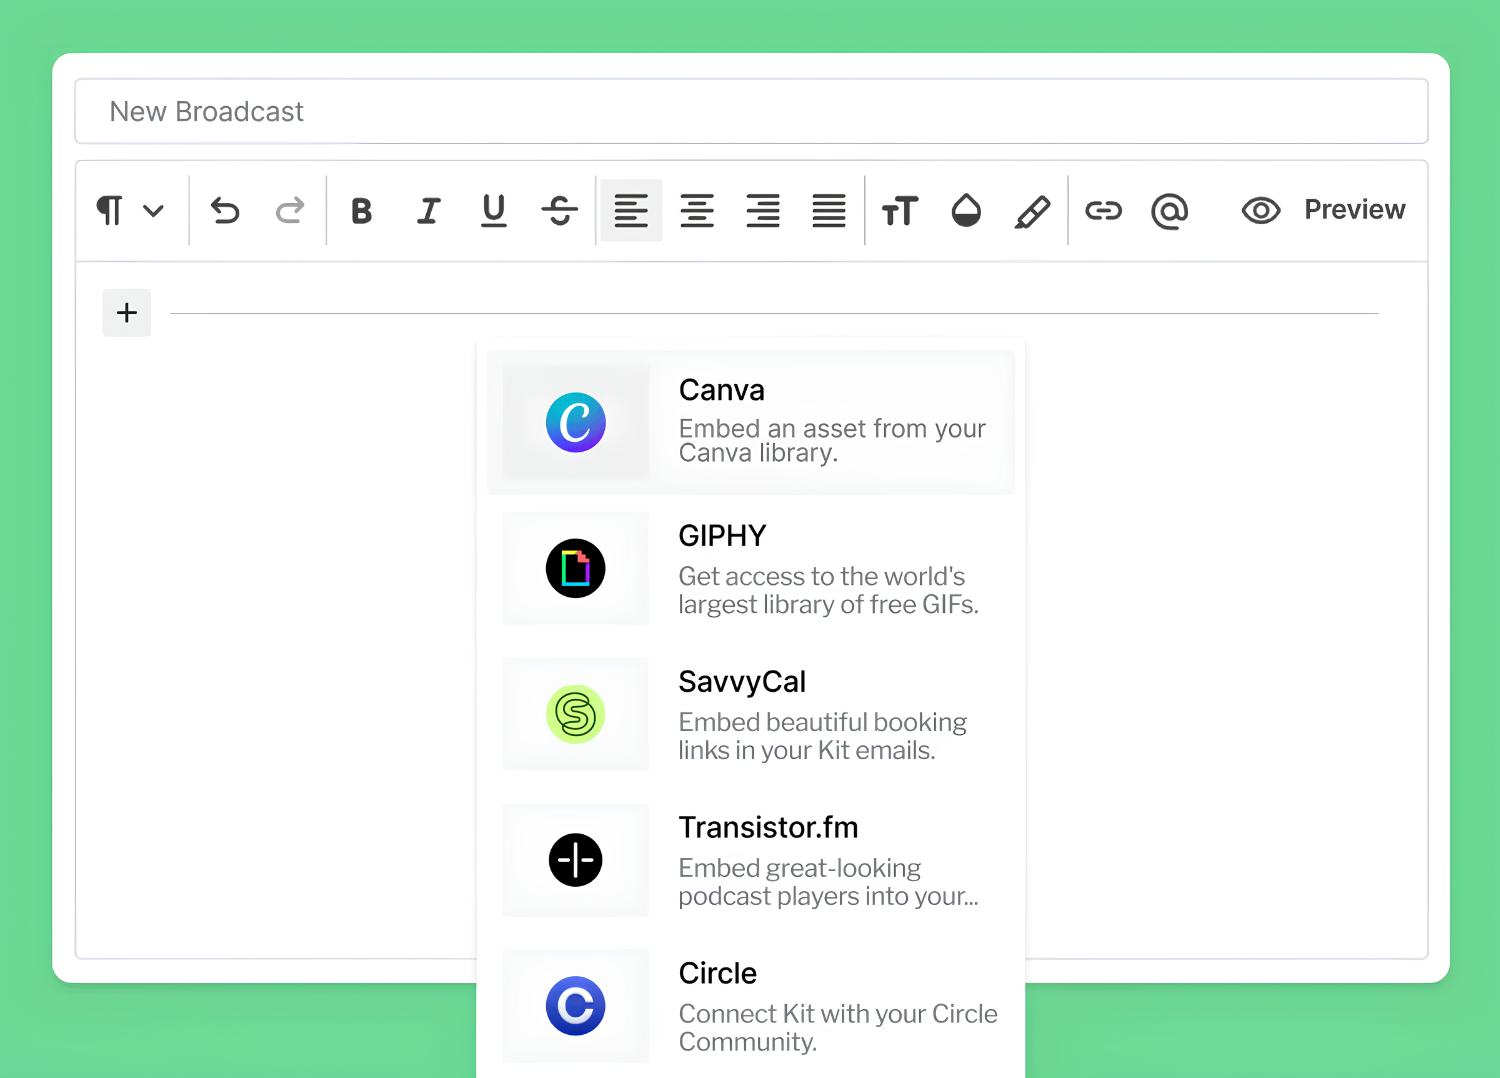Open the text color droplet picker
1500x1078 pixels.
pyautogui.click(x=966, y=211)
